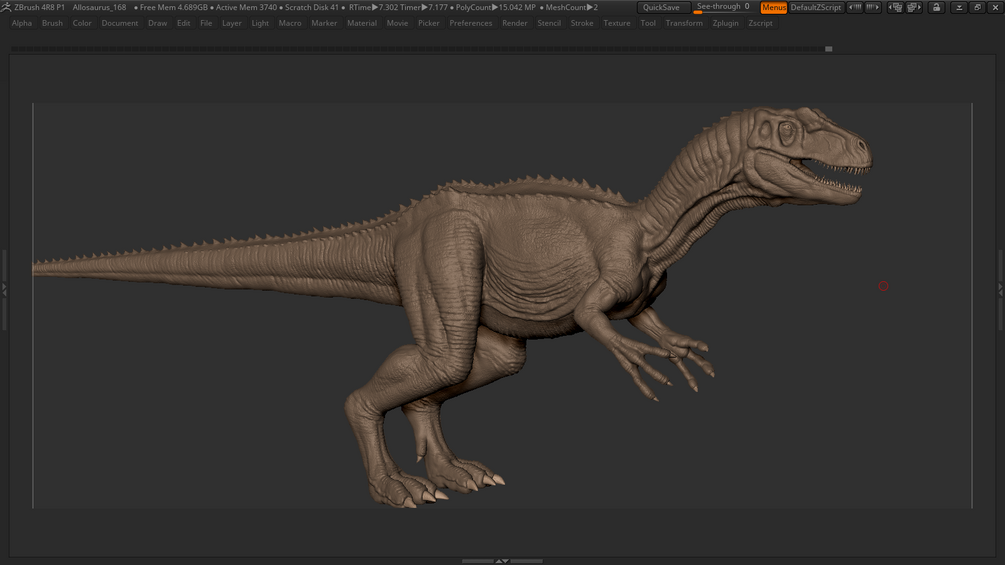Open the Brush menu
Viewport: 1005px width, 565px height.
tap(52, 23)
